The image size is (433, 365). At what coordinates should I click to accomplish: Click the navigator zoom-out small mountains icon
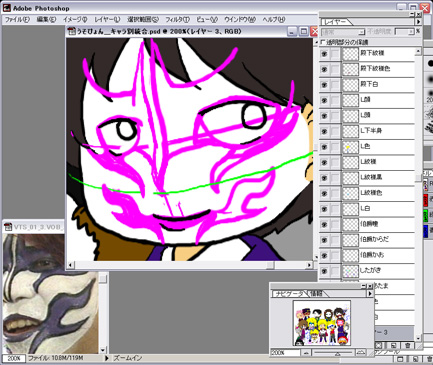(x=307, y=353)
